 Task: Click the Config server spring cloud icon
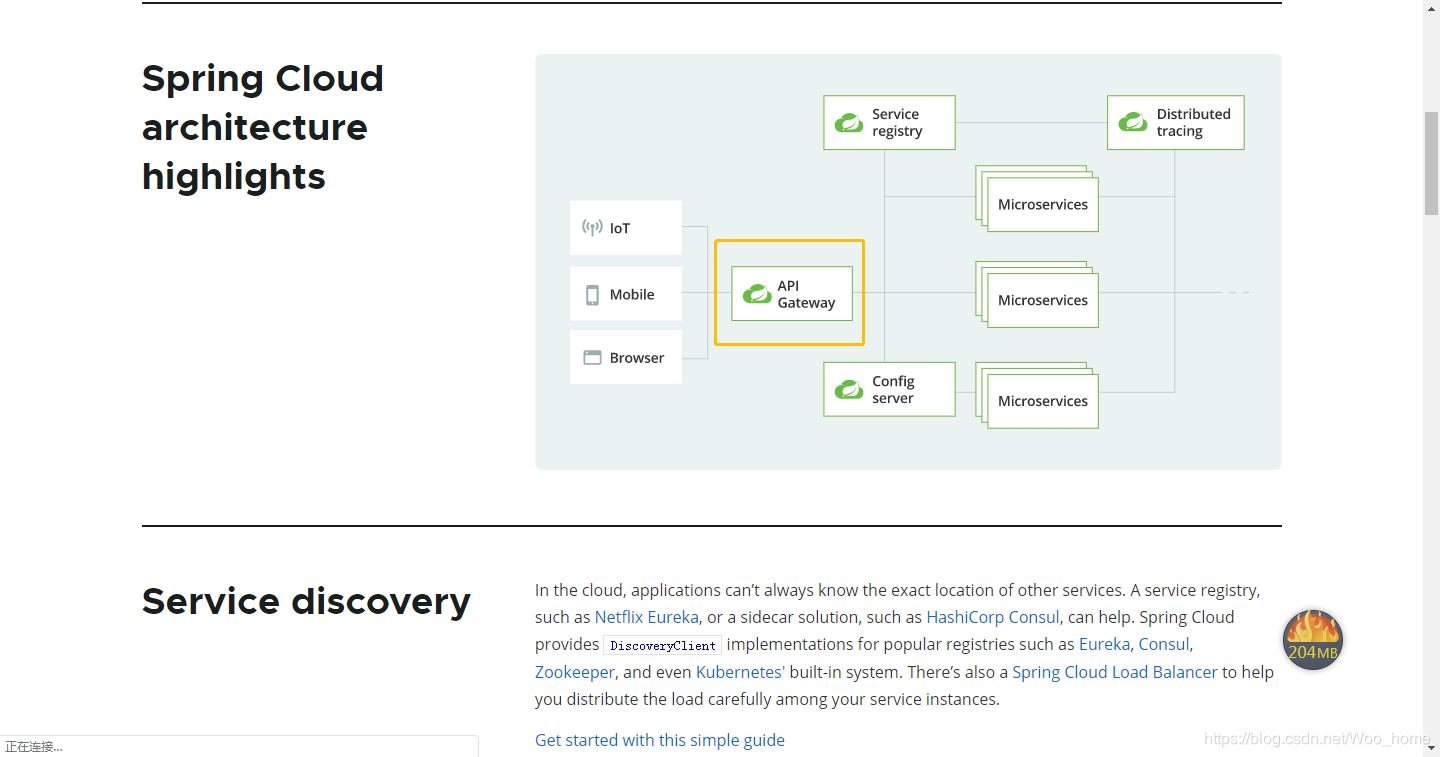[x=849, y=390]
